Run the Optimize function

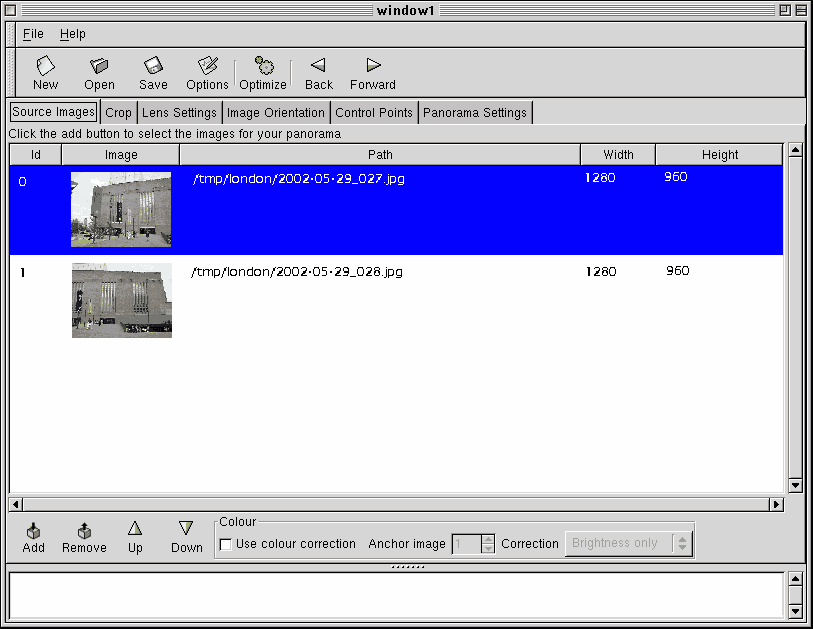(262, 70)
